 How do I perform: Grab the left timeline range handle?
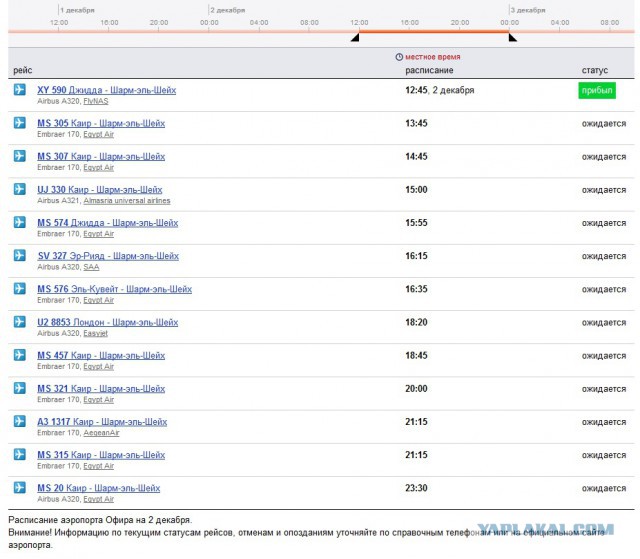tap(355, 38)
